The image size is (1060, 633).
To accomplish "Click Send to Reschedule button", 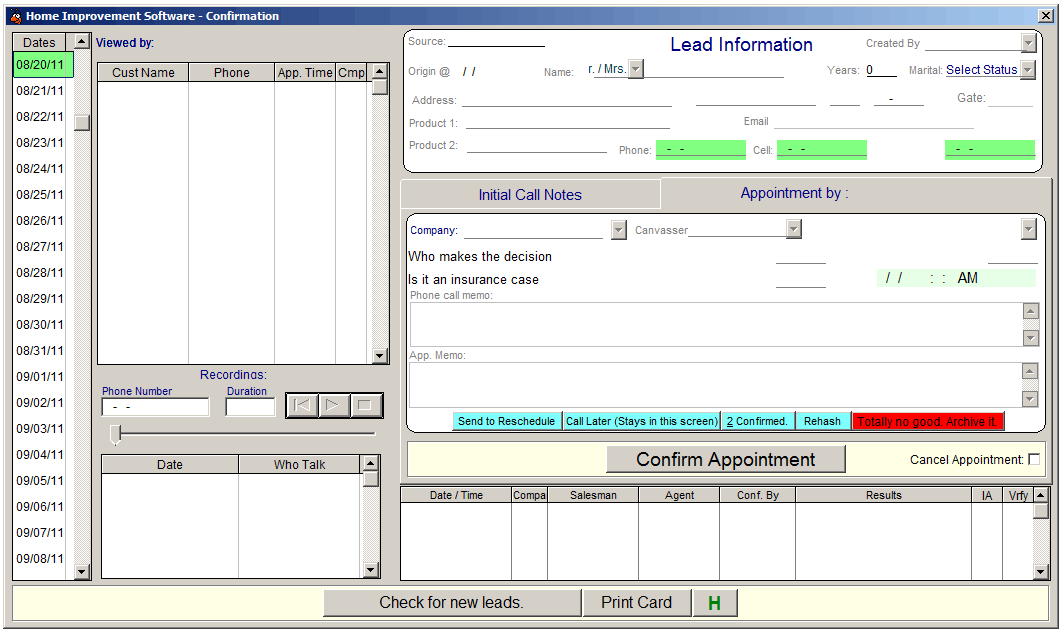I will coord(506,421).
